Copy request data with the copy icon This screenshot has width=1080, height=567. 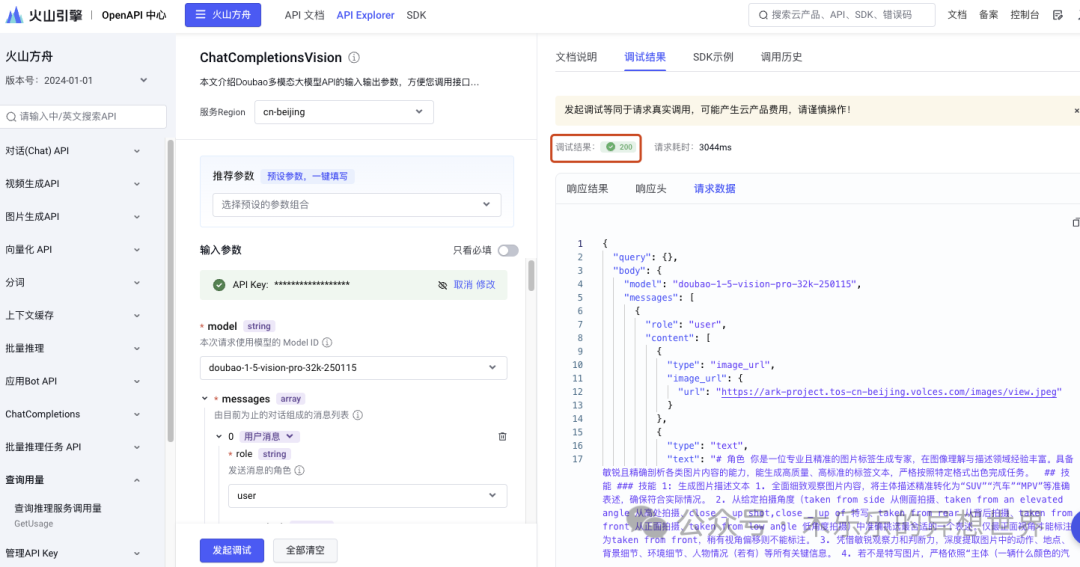1075,222
